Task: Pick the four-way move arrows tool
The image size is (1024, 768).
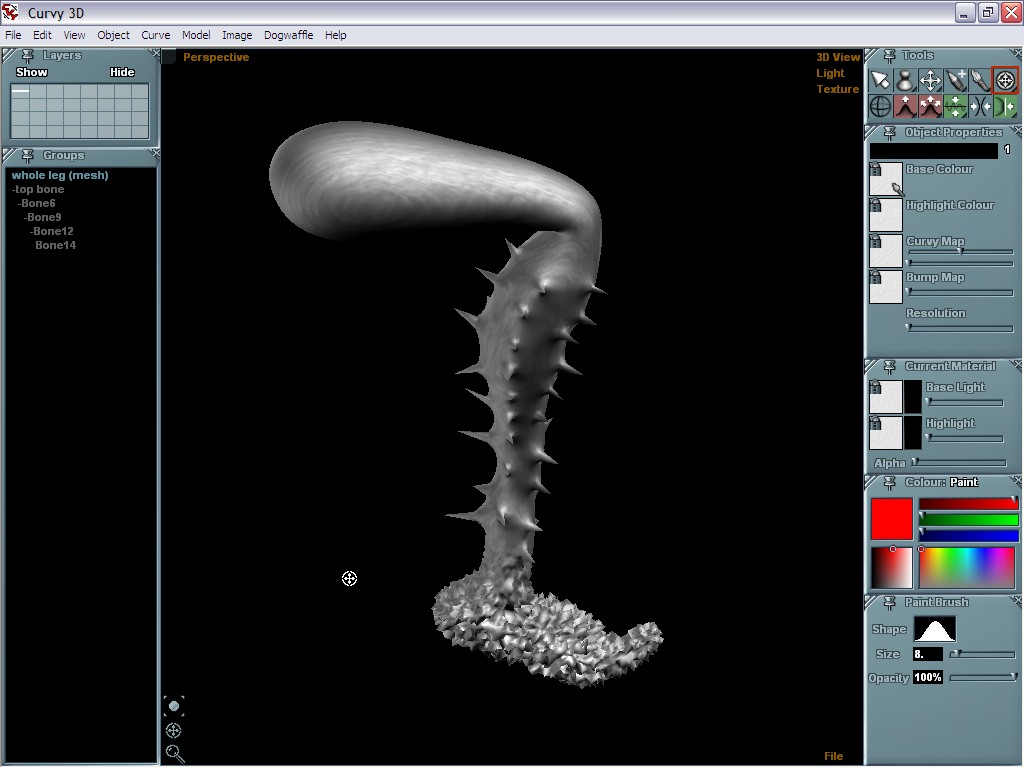Action: tap(930, 80)
